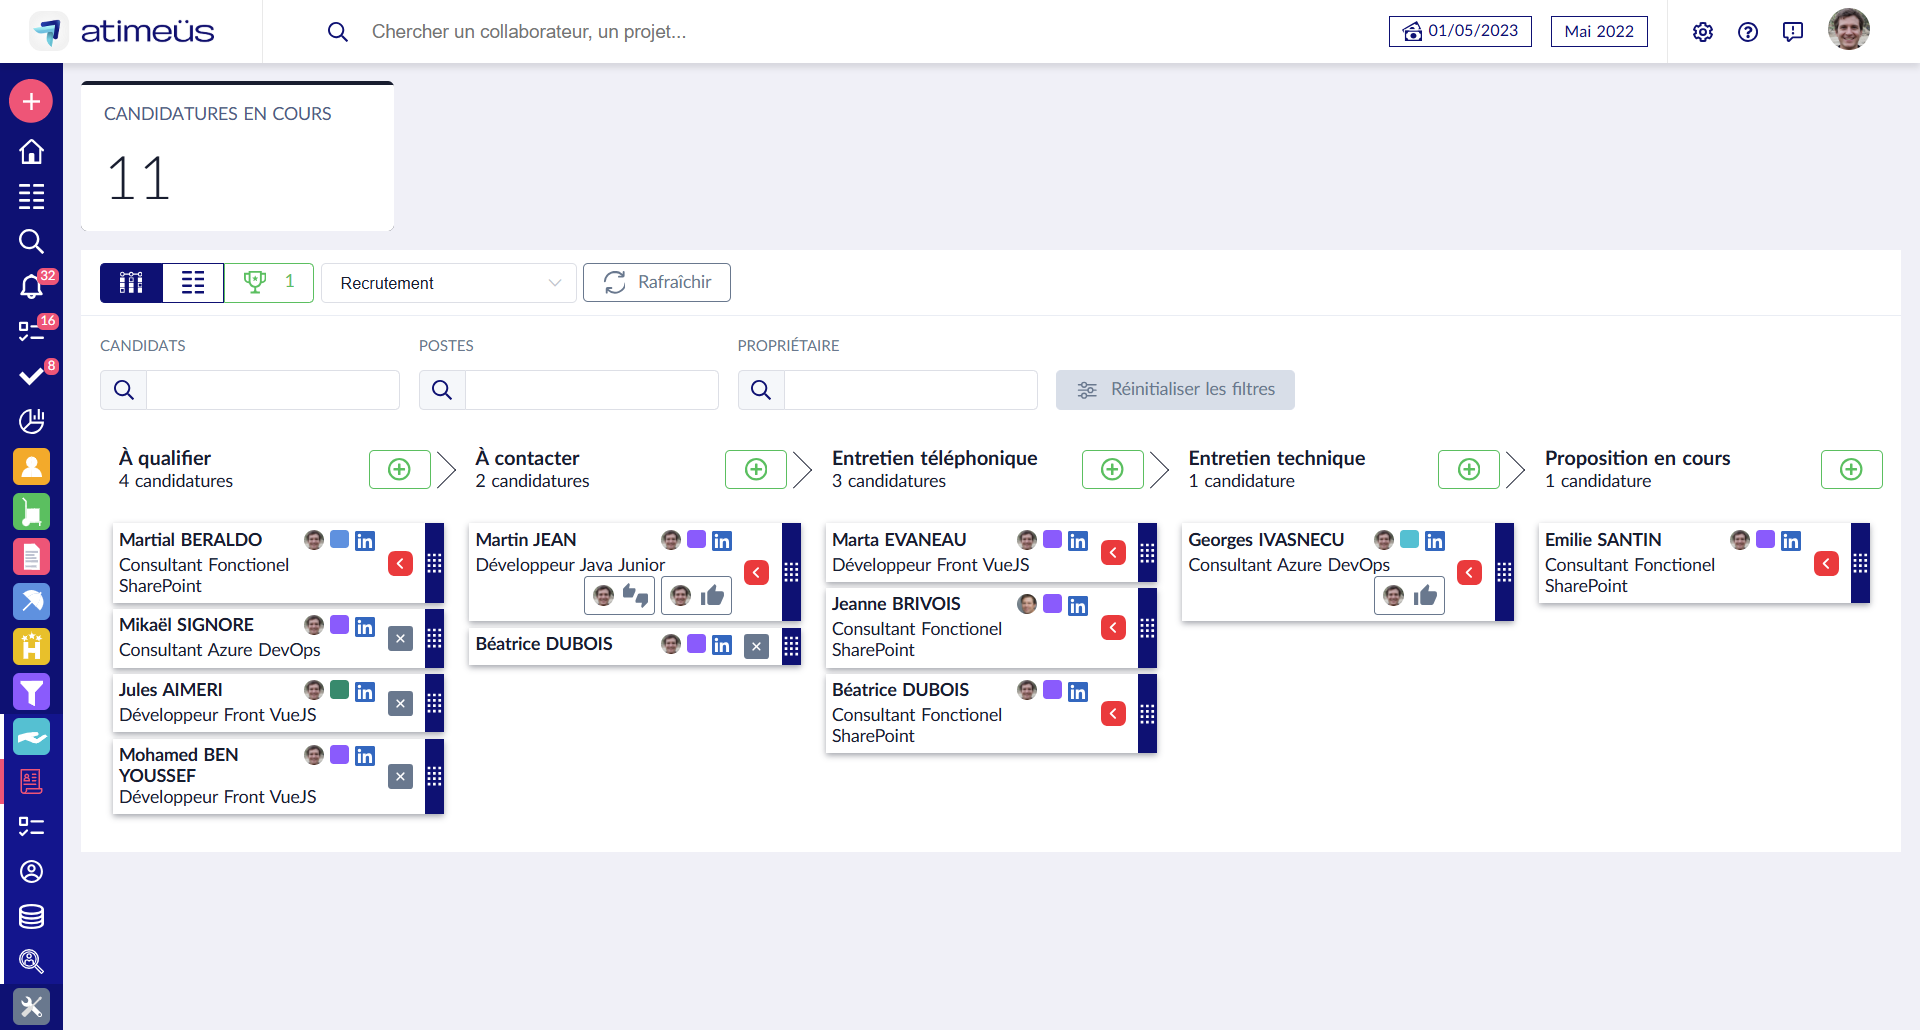Click the Rafraîchir button

[x=656, y=282]
